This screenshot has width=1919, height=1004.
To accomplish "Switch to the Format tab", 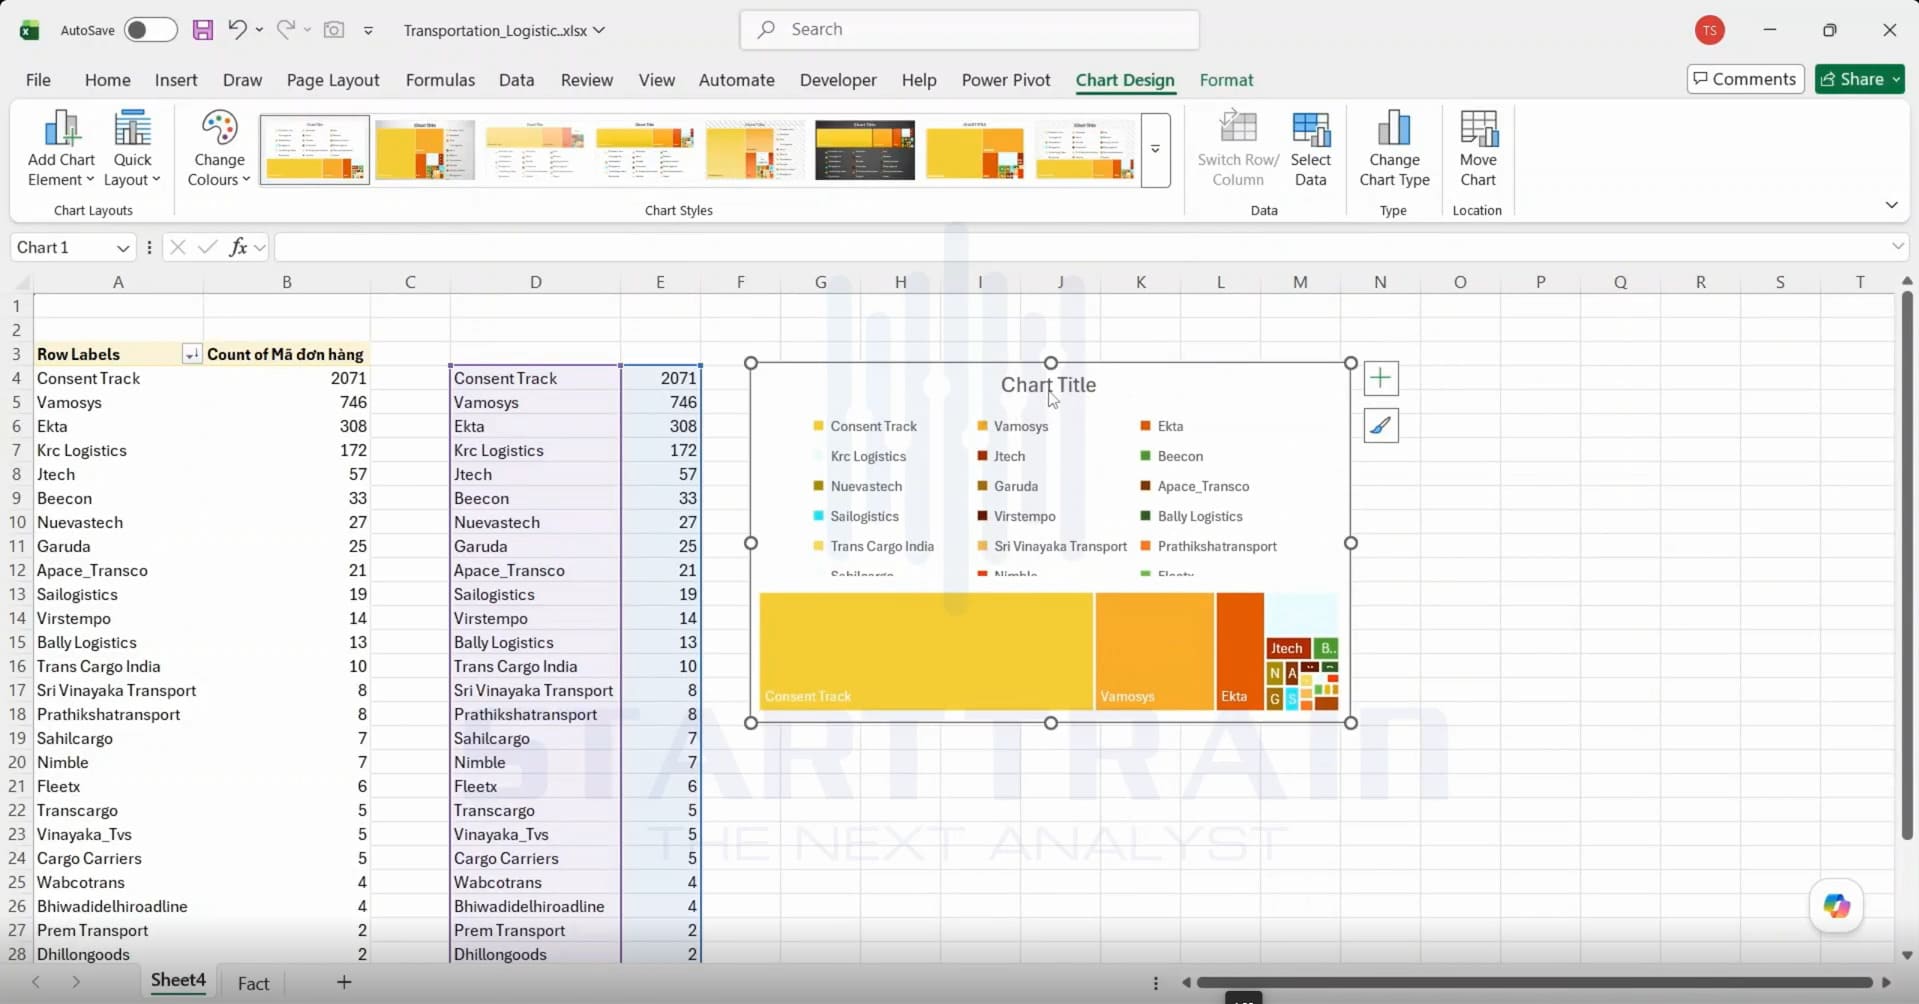I will click(x=1226, y=80).
